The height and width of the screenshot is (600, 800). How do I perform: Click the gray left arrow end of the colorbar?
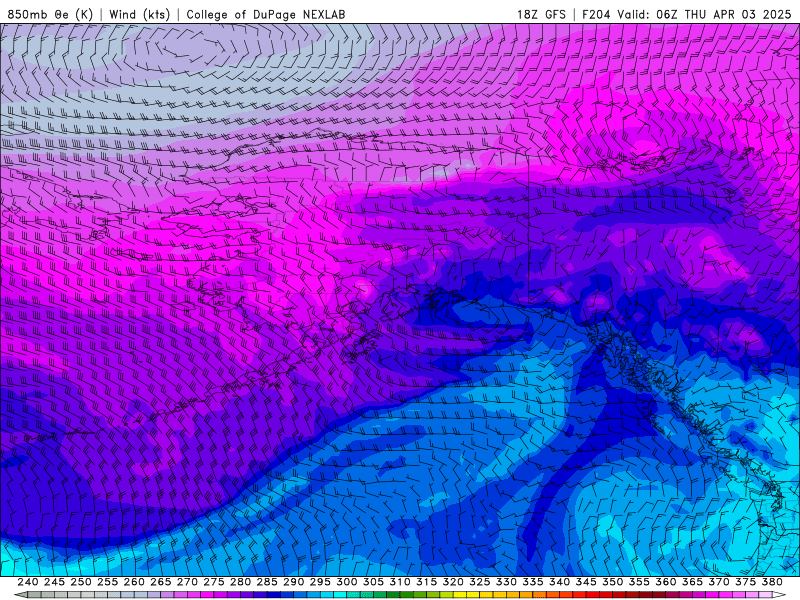click(20, 595)
